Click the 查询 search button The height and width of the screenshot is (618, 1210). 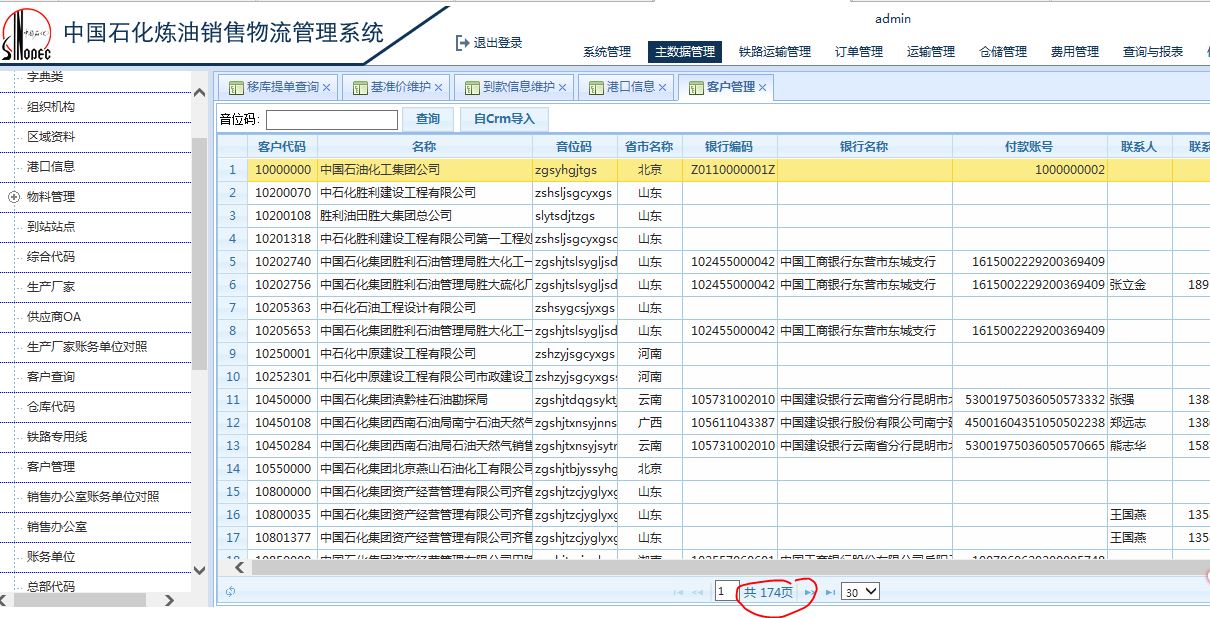pos(428,119)
